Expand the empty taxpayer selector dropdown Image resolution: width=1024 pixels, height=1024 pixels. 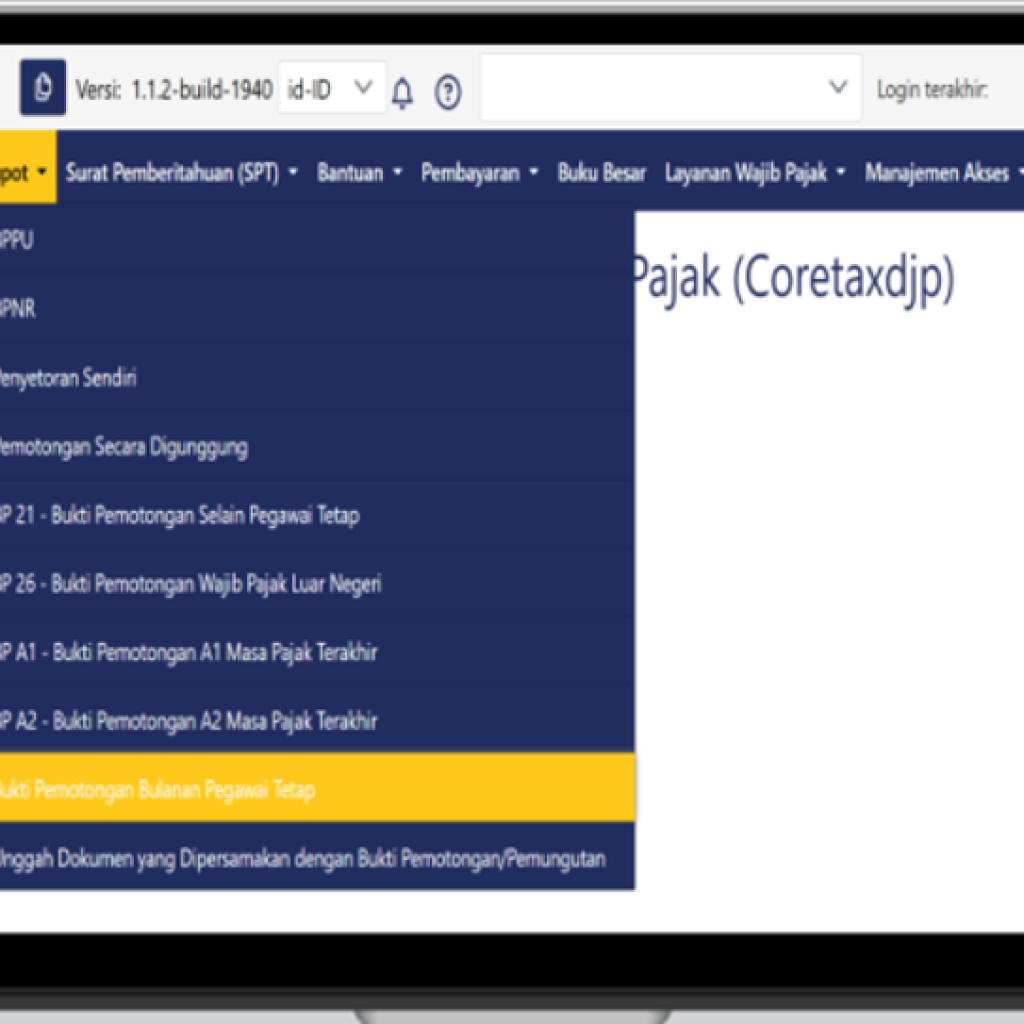[670, 88]
